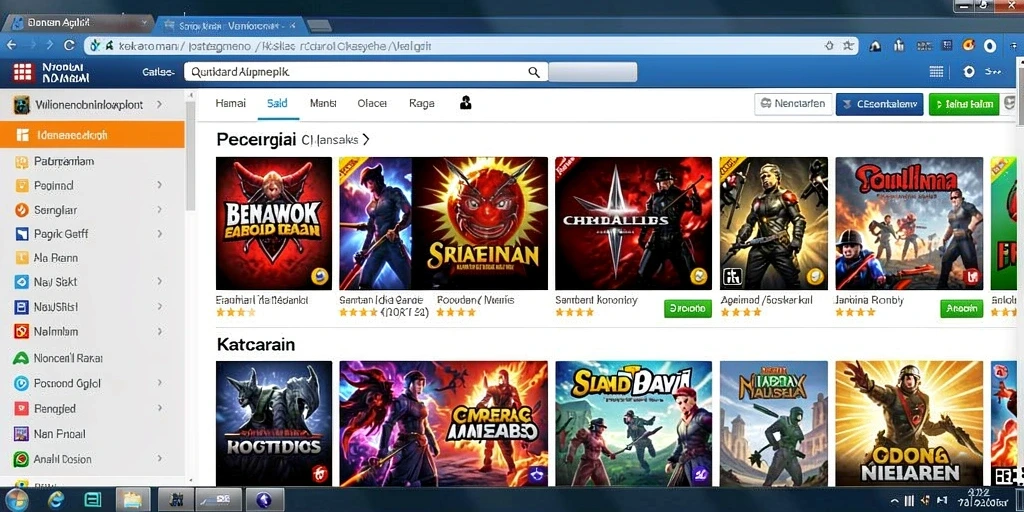Click the Nan Fnoail sidebar icon
1024x512 pixels.
(22, 434)
